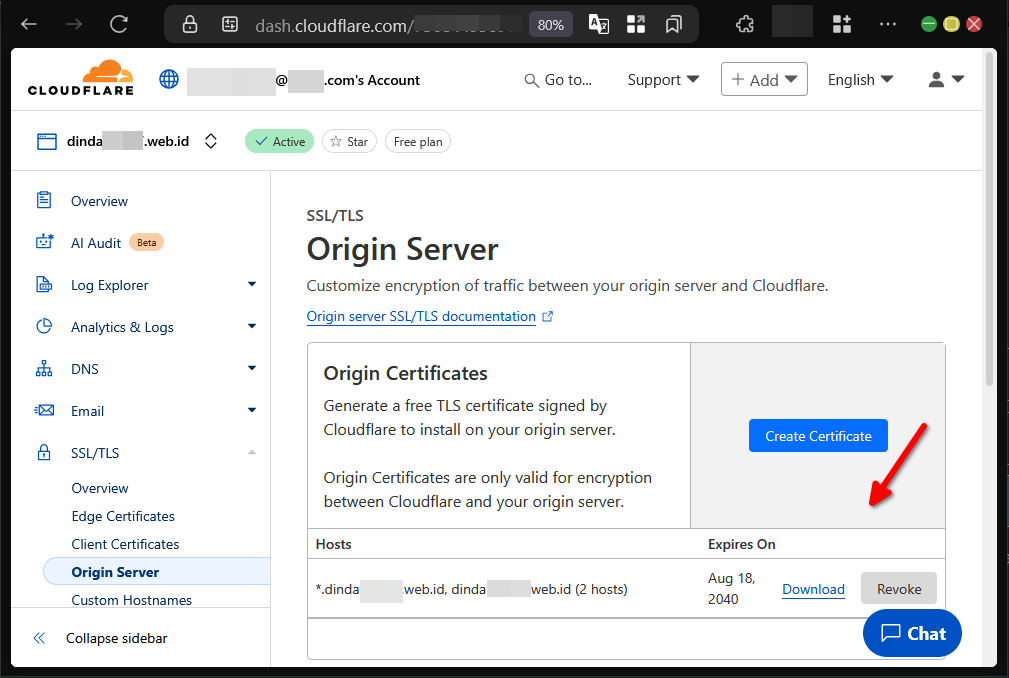Click the Hosts column header
Screen dimensions: 1009x678
tap(333, 544)
